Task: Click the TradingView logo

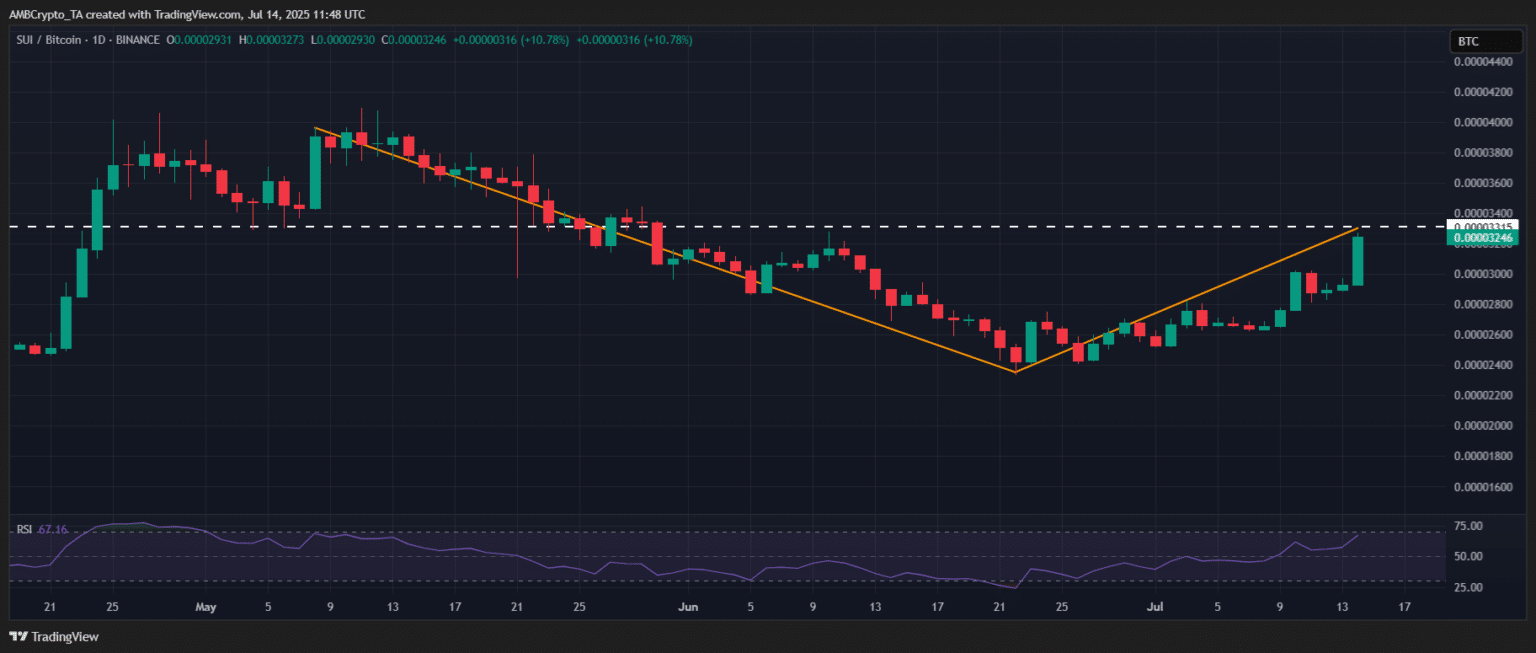Action: point(54,636)
